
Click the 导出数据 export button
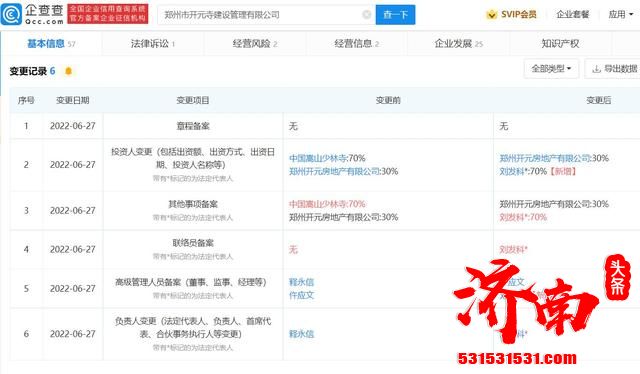pyautogui.click(x=614, y=69)
